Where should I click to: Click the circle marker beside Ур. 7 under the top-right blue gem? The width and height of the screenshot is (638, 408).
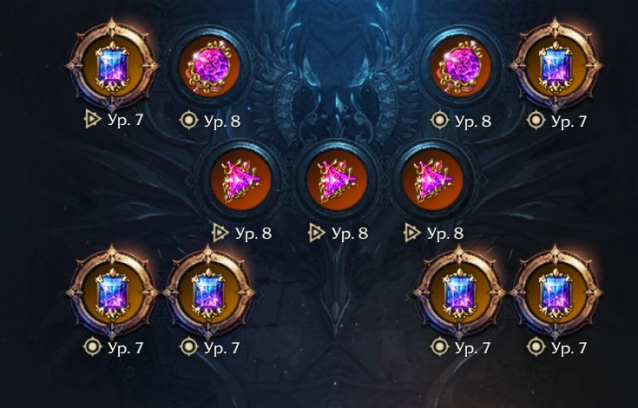pos(536,120)
